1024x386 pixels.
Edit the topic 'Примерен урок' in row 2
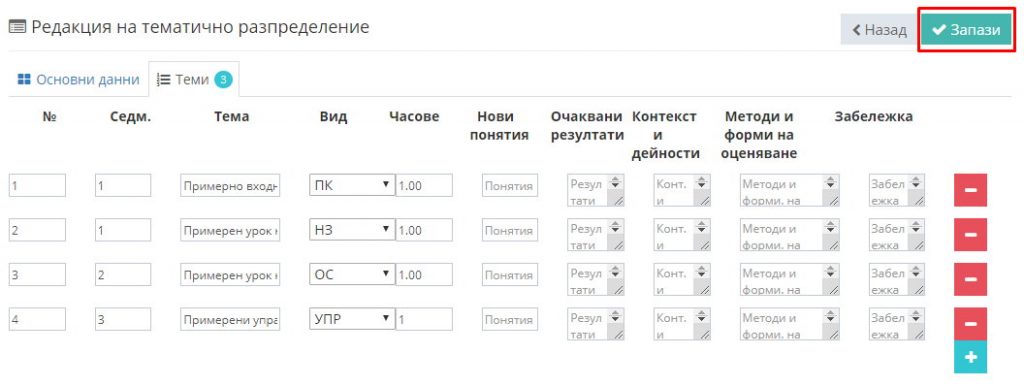click(231, 230)
